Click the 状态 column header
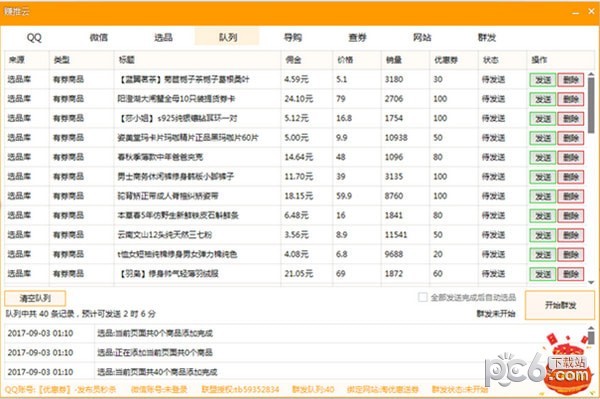The width and height of the screenshot is (600, 399). coord(502,60)
